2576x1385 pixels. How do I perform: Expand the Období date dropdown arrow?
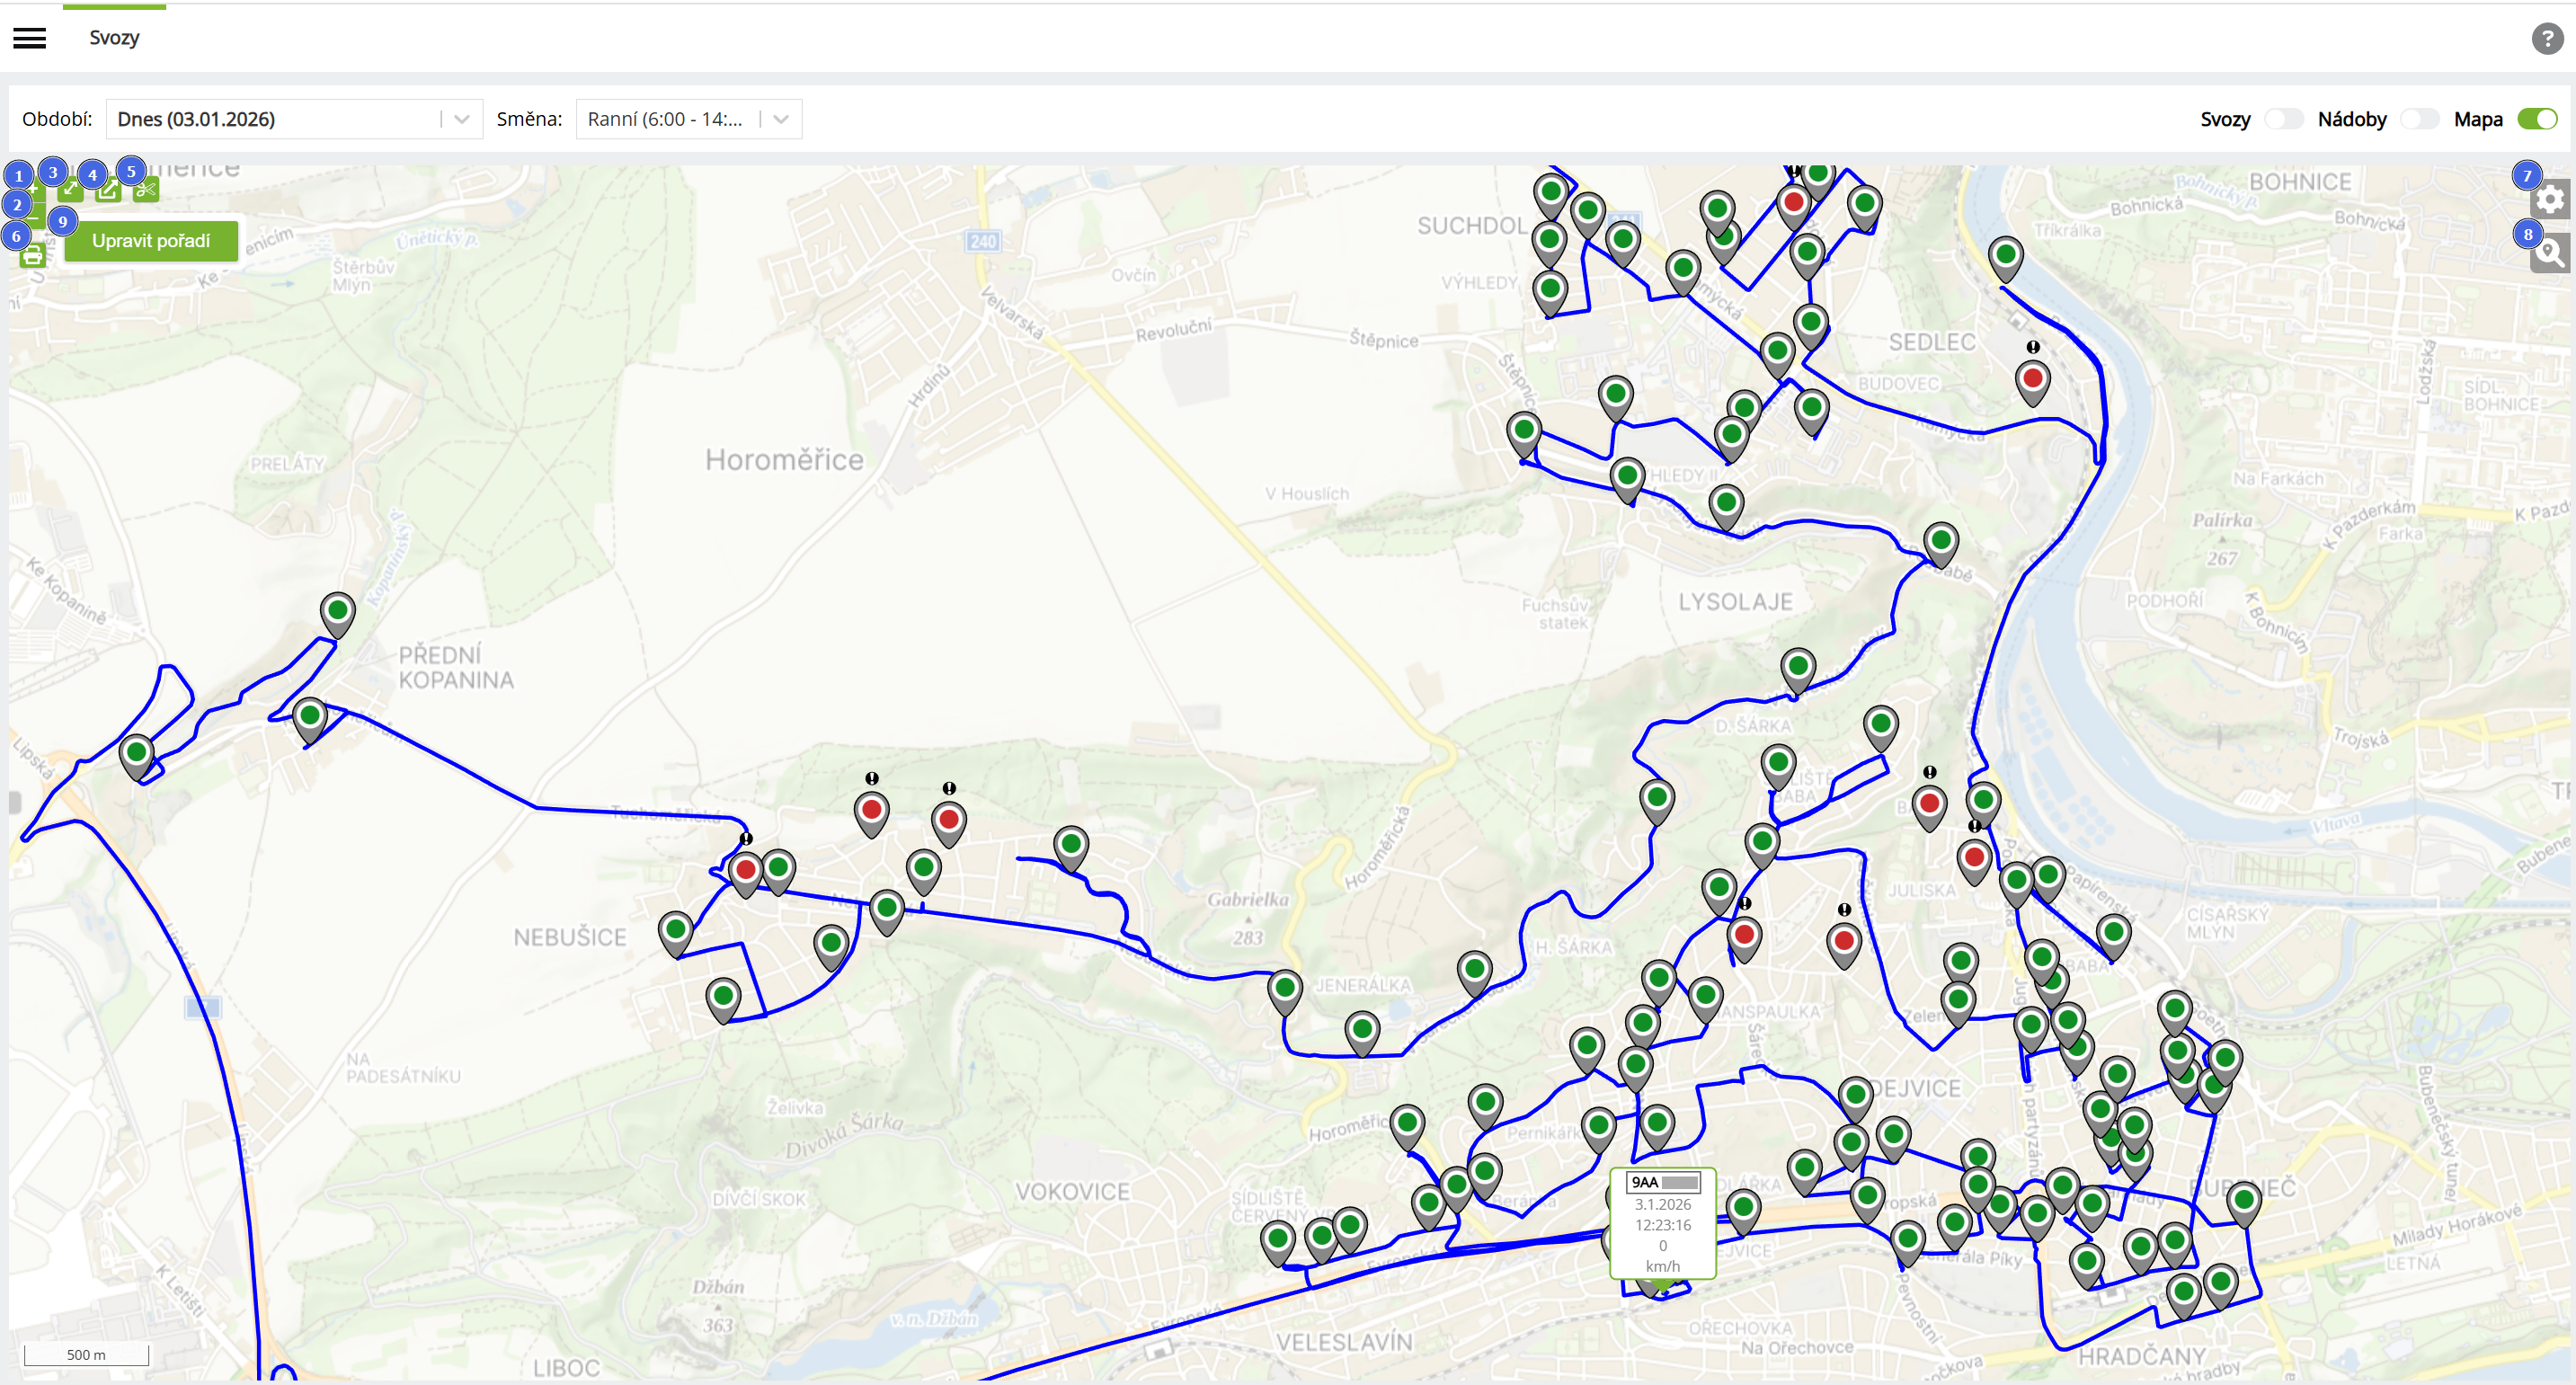click(462, 119)
